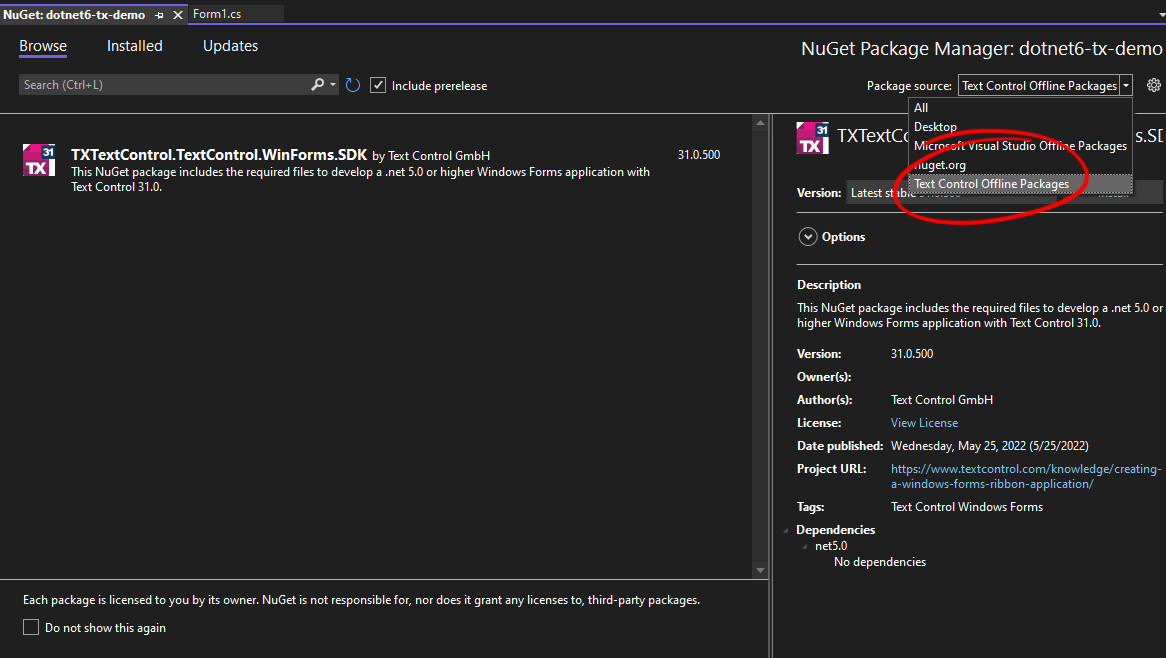Select All package source
The width and height of the screenshot is (1166, 658).
click(x=1020, y=108)
